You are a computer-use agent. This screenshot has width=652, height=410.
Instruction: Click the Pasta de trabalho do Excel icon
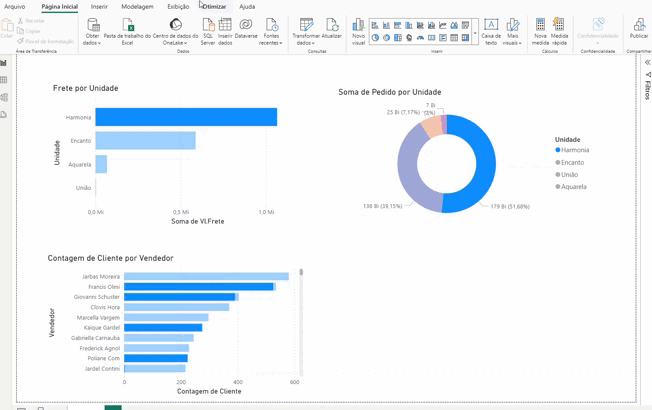(x=127, y=25)
